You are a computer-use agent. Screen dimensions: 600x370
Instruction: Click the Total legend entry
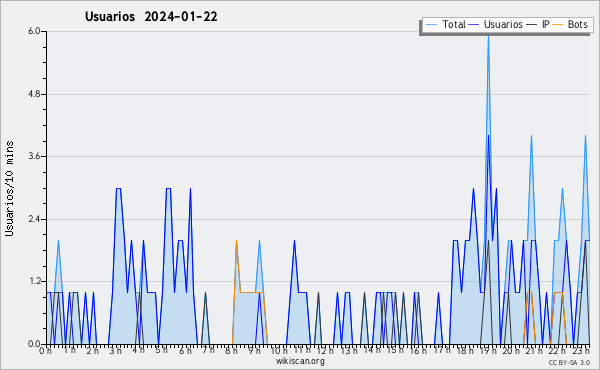[445, 24]
